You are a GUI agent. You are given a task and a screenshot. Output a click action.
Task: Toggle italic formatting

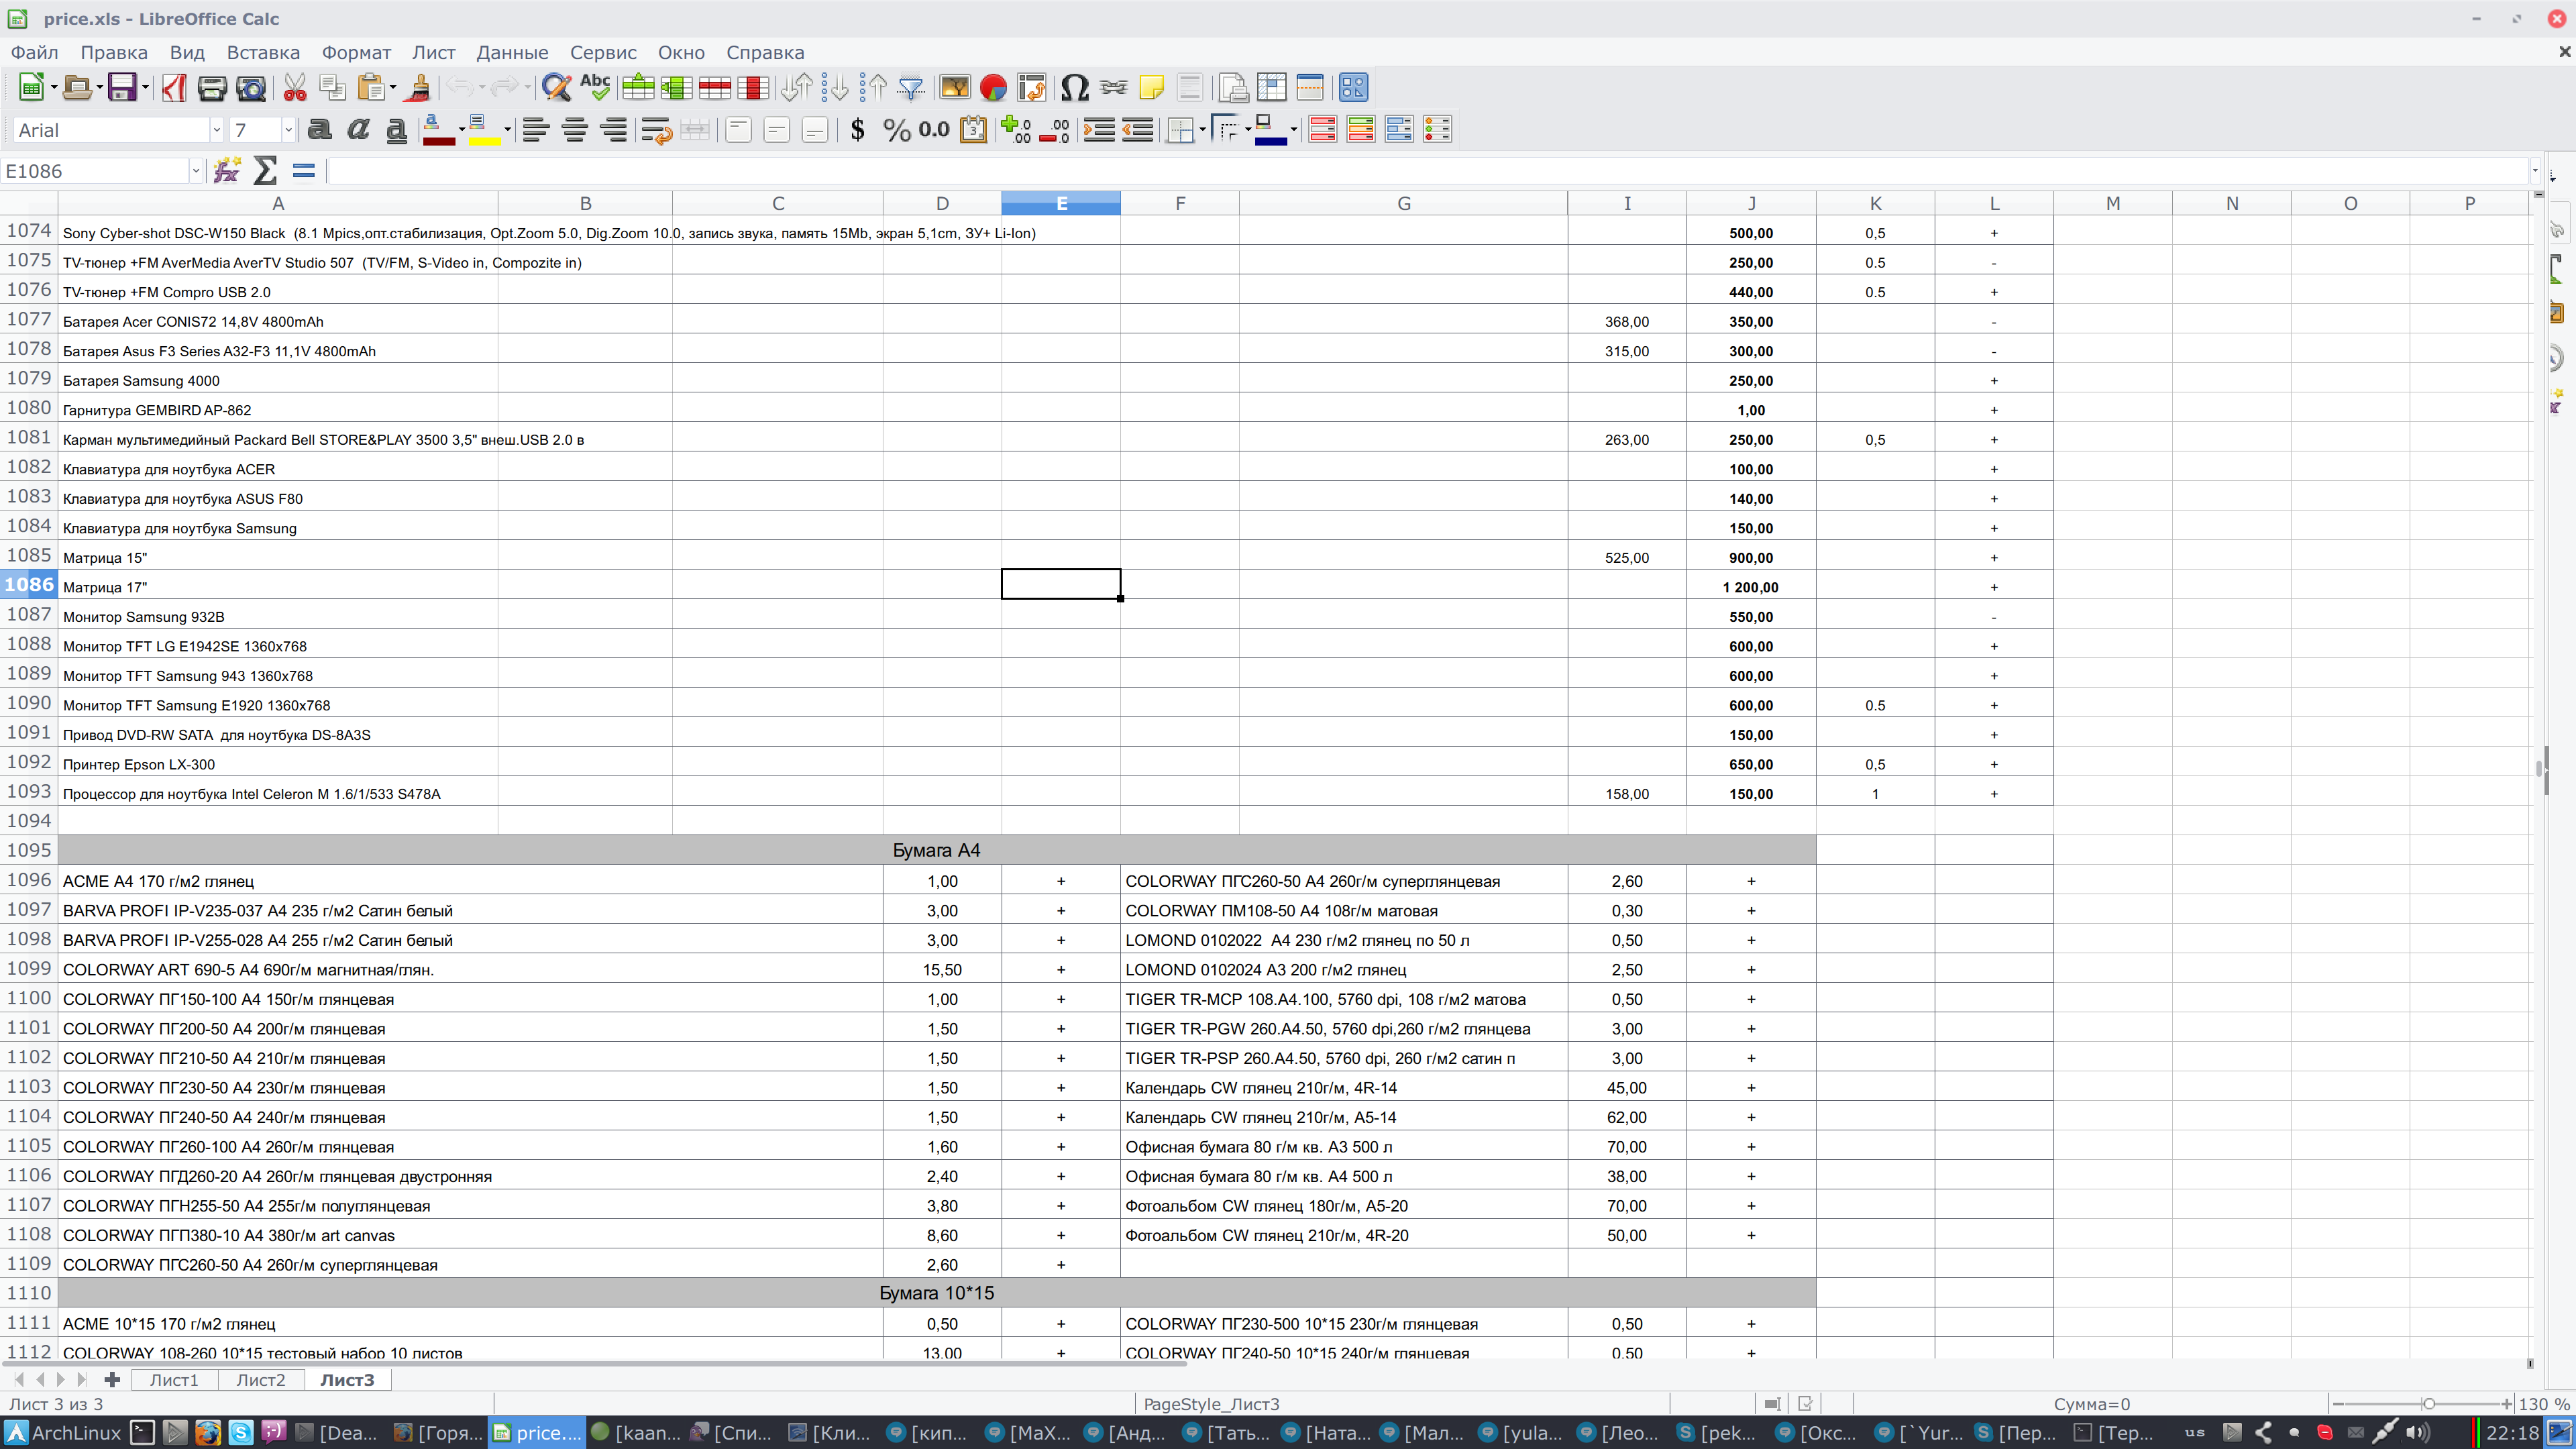[x=357, y=130]
